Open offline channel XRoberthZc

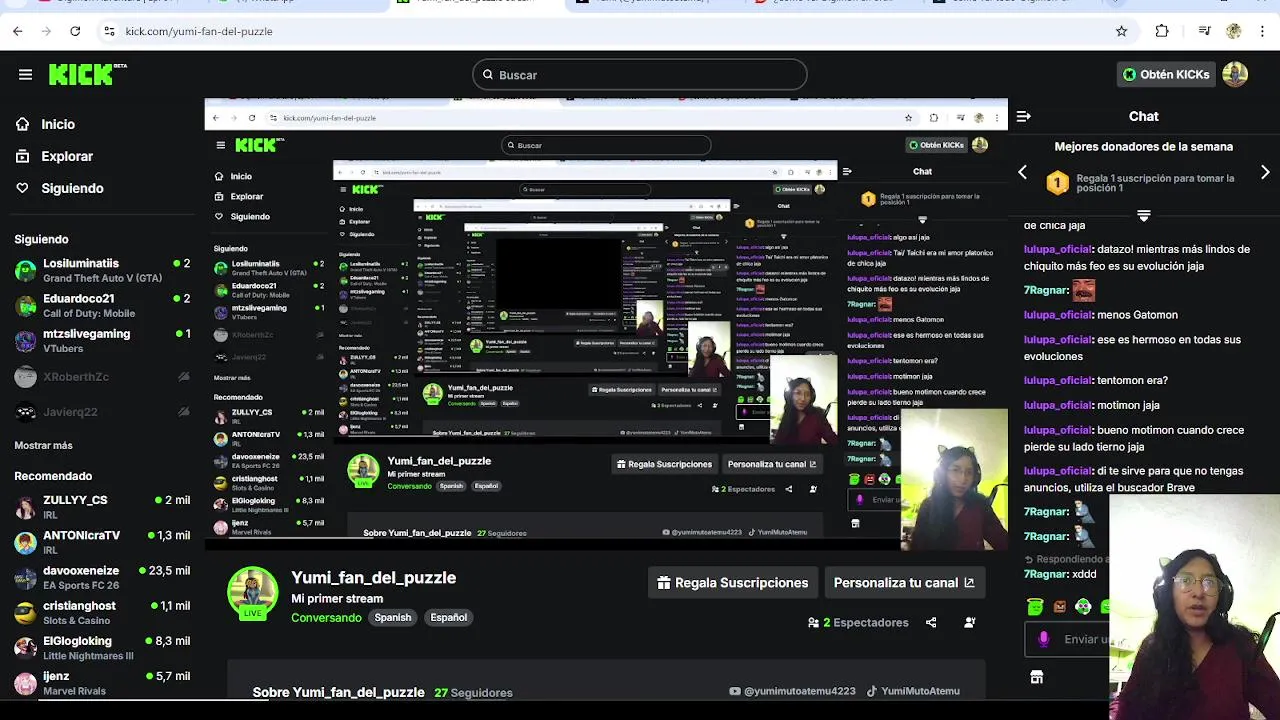(102, 377)
